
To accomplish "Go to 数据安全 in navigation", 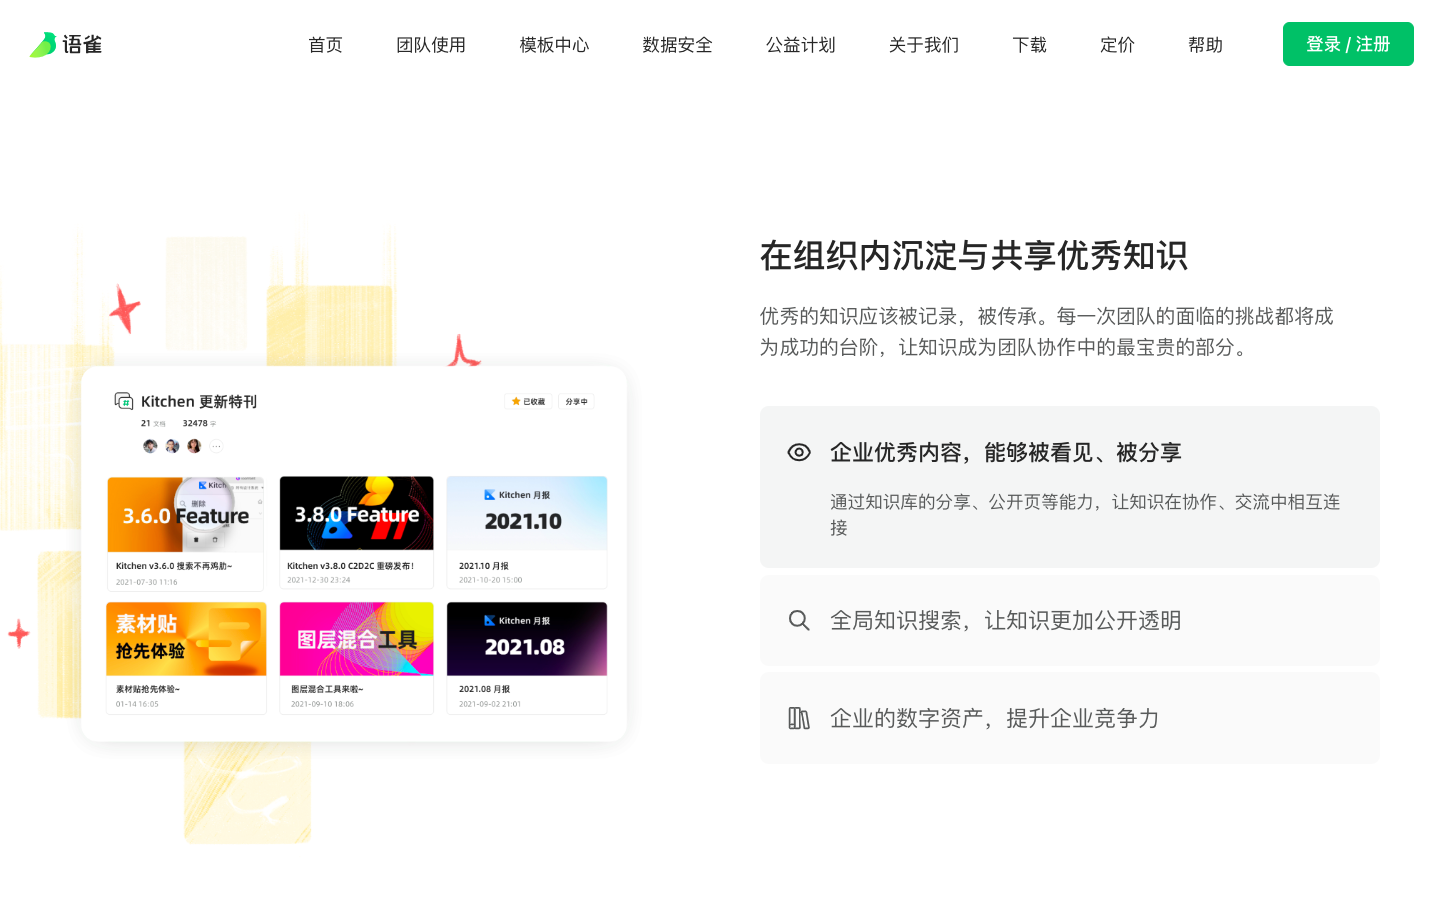I will [677, 45].
